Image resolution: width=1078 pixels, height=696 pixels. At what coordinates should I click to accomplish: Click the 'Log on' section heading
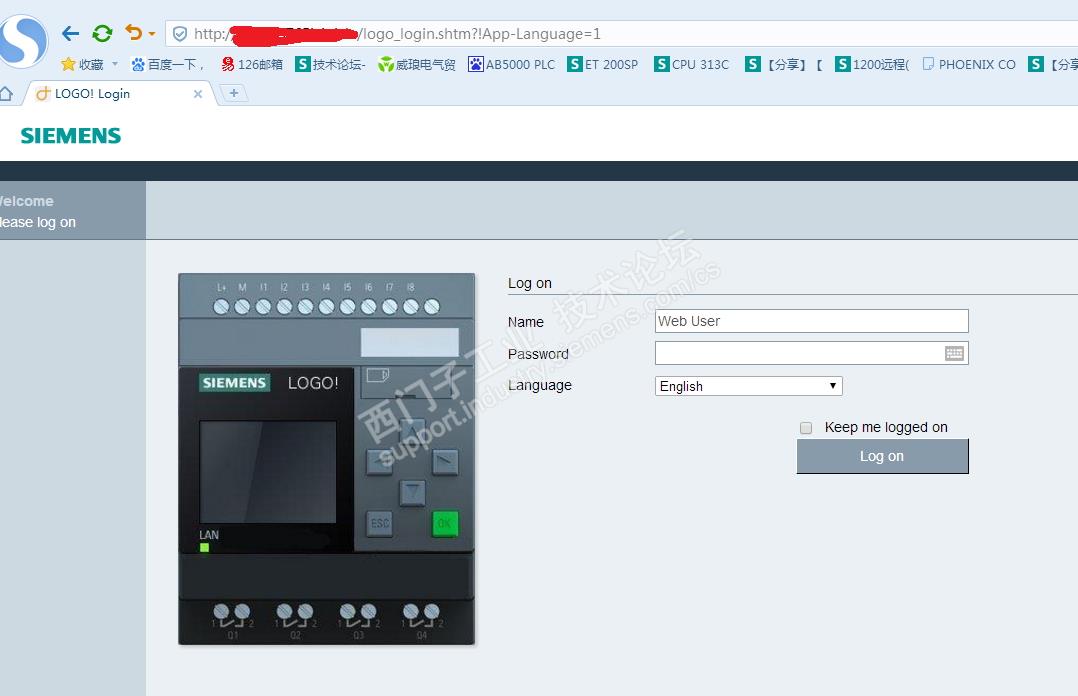(x=529, y=283)
